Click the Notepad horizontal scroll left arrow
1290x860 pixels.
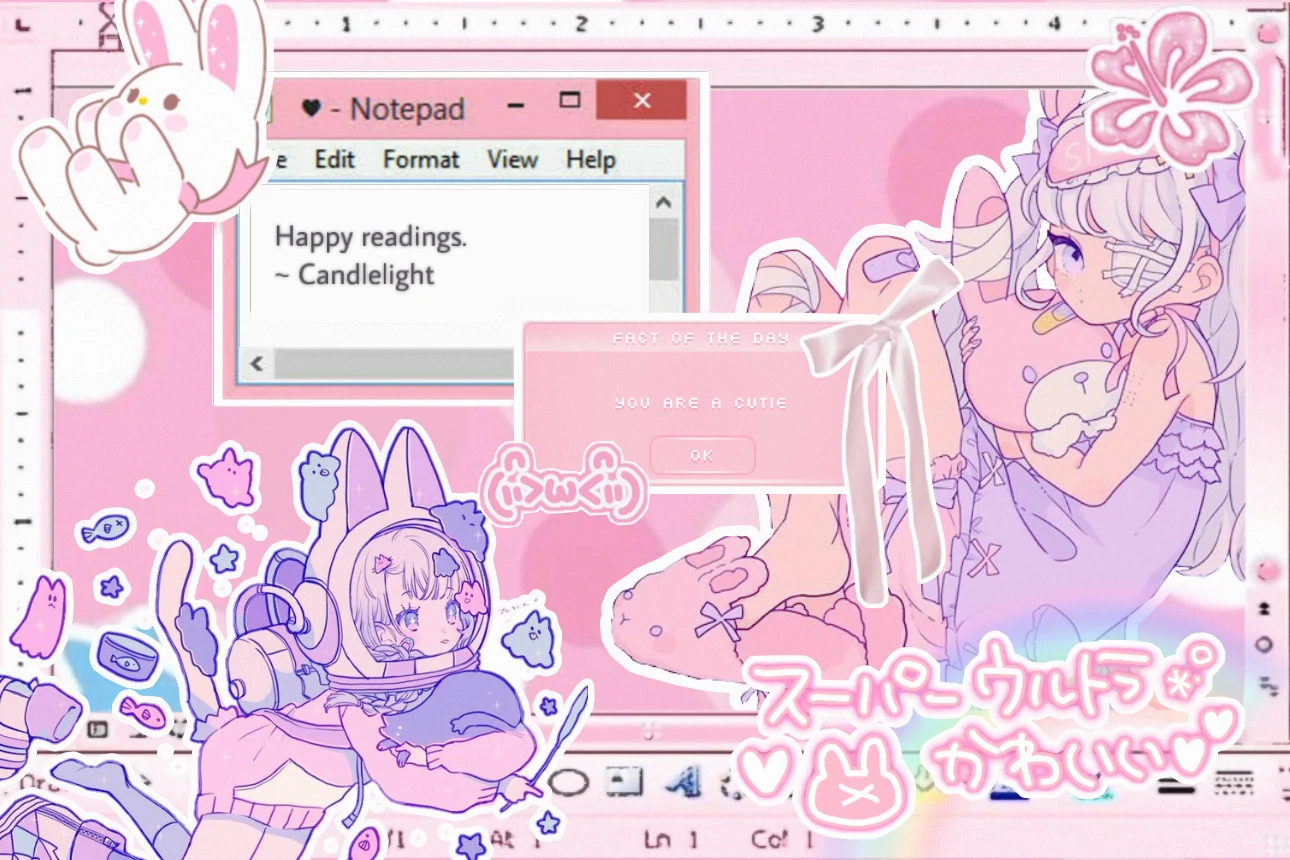click(258, 363)
